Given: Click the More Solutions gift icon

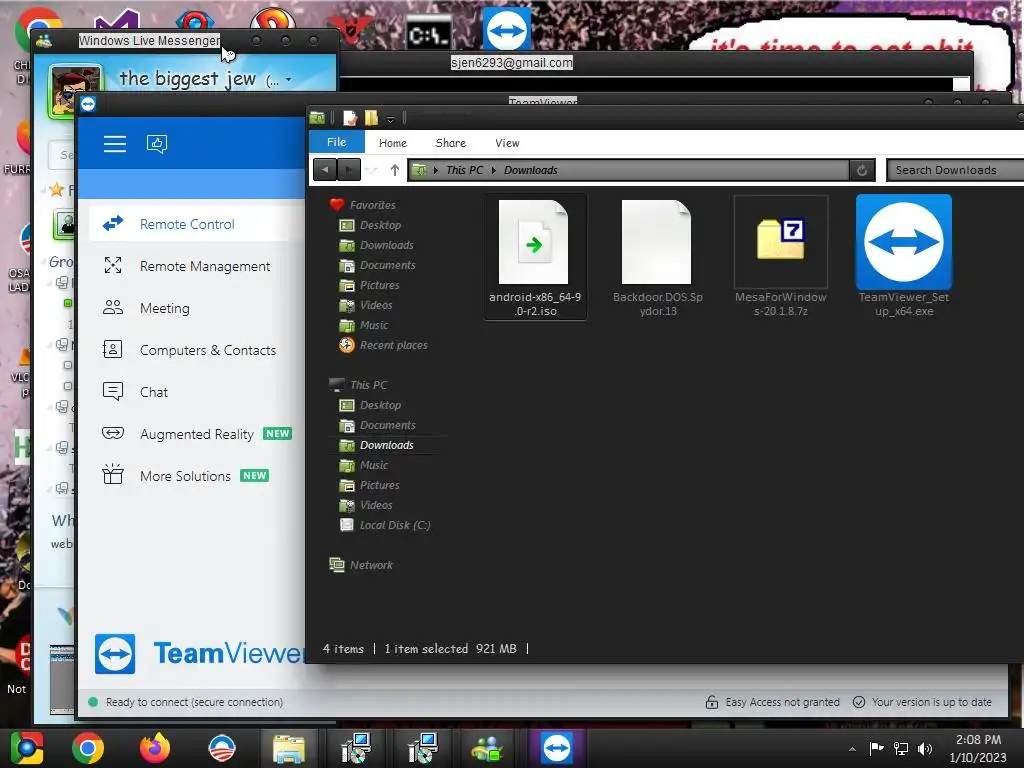Looking at the screenshot, I should 113,474.
